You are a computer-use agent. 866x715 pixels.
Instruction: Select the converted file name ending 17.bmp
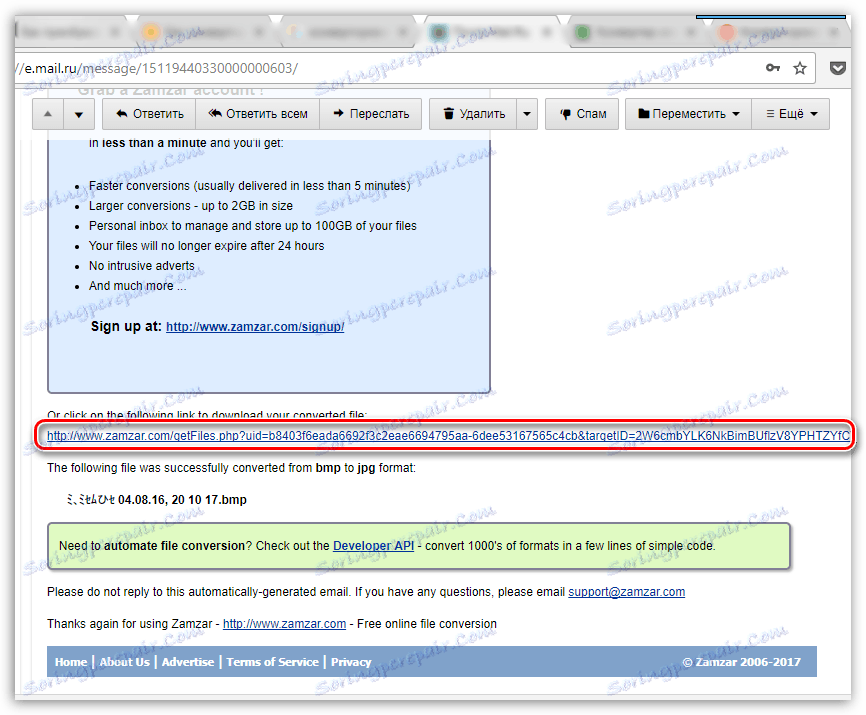(156, 500)
